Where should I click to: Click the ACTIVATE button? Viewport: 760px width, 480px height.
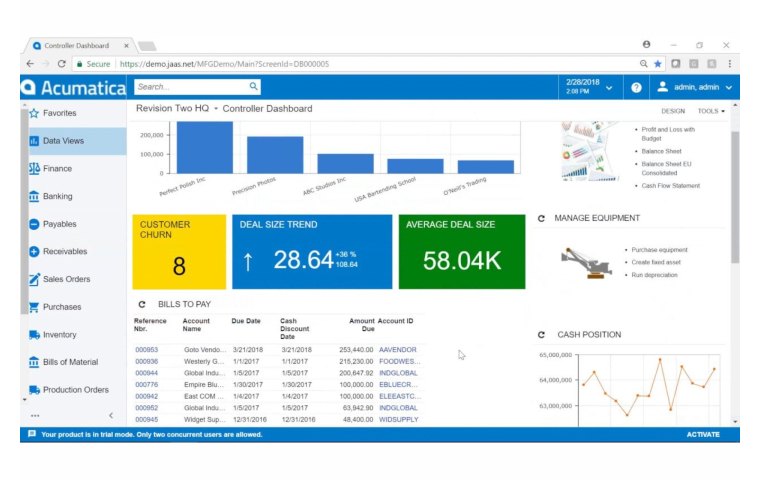[x=703, y=434]
